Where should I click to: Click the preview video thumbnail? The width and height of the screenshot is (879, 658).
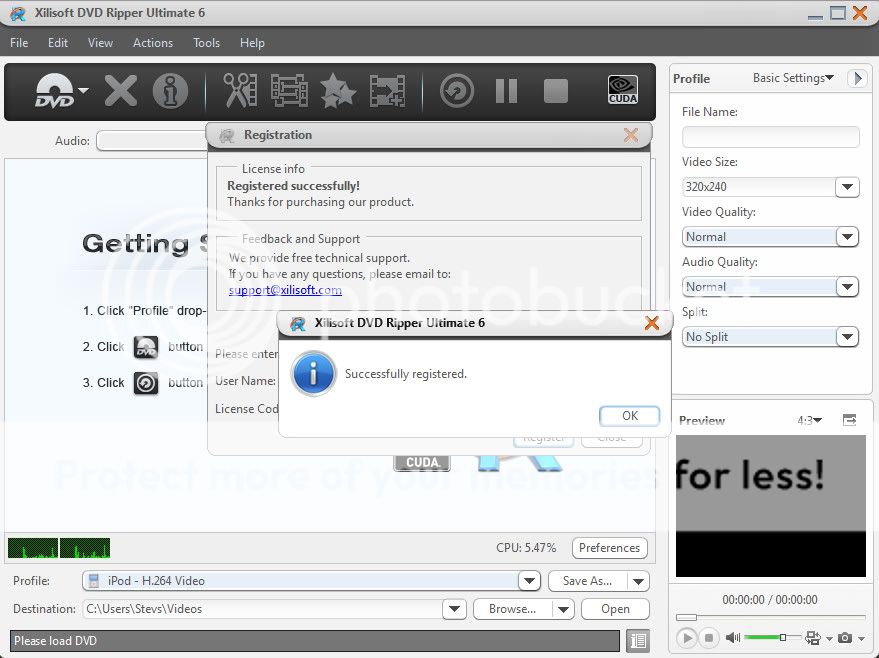coord(770,506)
